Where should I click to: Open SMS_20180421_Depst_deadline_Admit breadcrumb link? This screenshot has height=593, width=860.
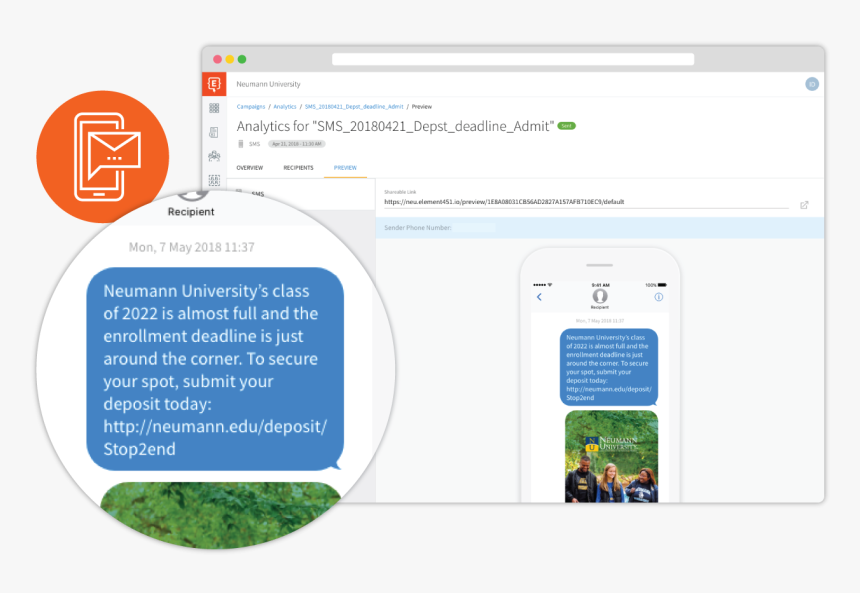pyautogui.click(x=353, y=106)
